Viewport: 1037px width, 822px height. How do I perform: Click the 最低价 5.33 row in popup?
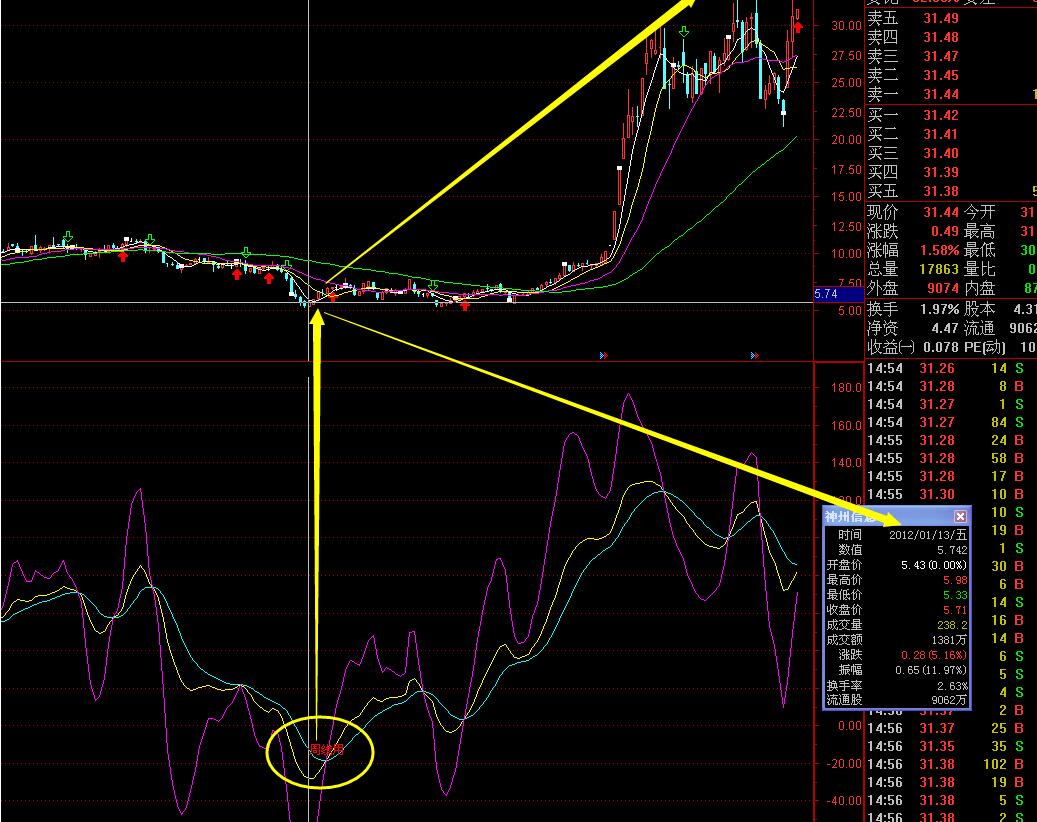897,595
